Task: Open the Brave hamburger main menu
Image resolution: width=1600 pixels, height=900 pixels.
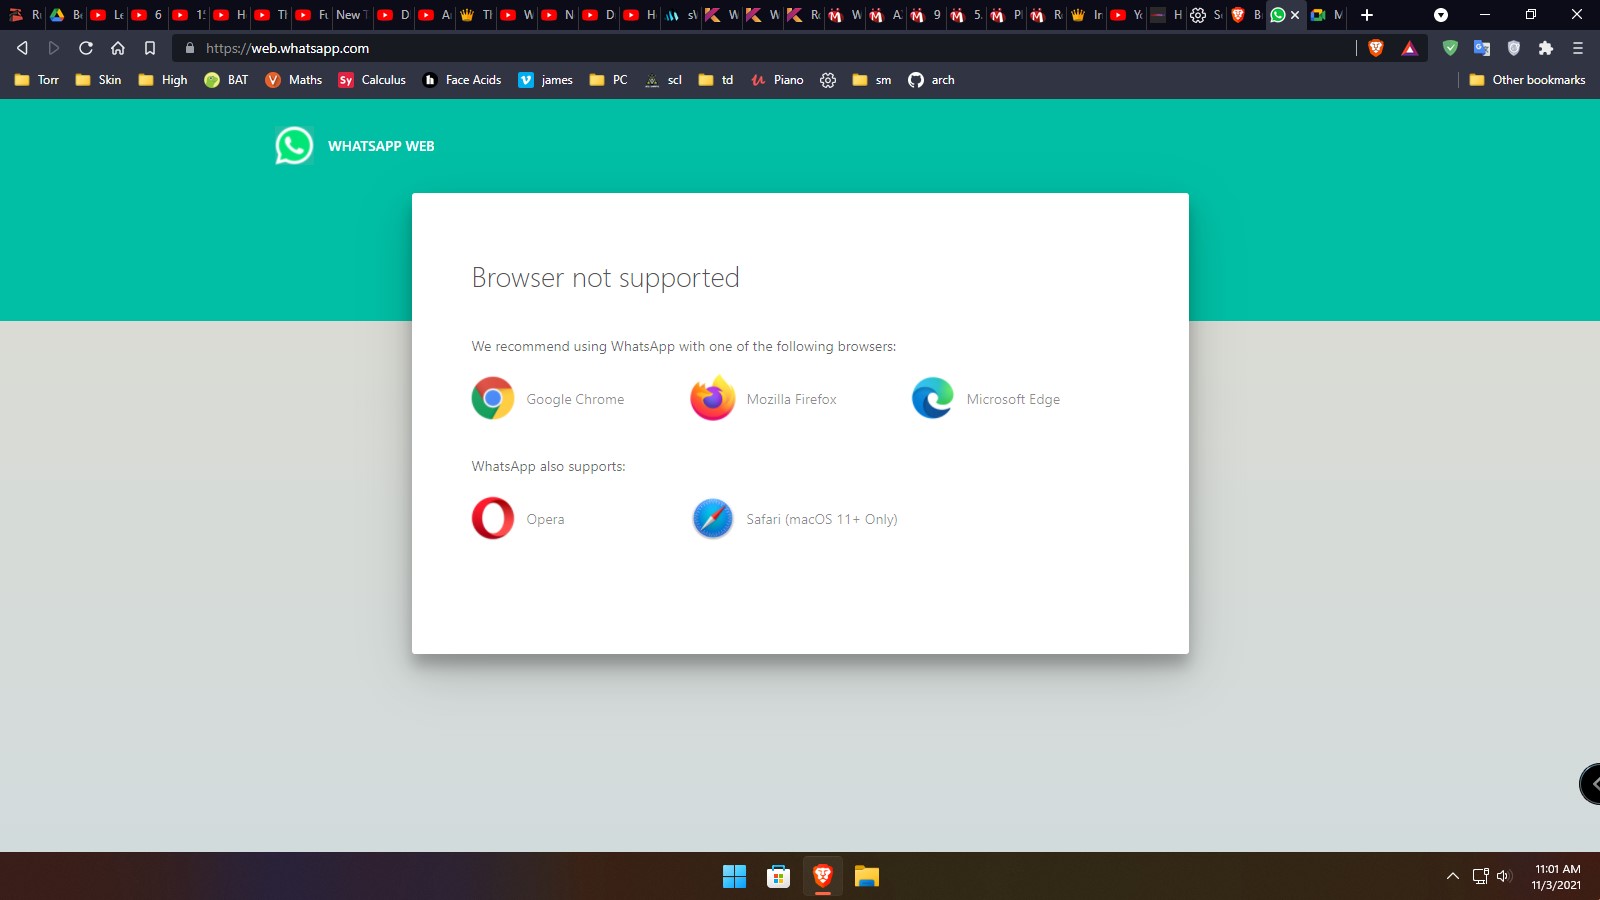Action: (1578, 48)
